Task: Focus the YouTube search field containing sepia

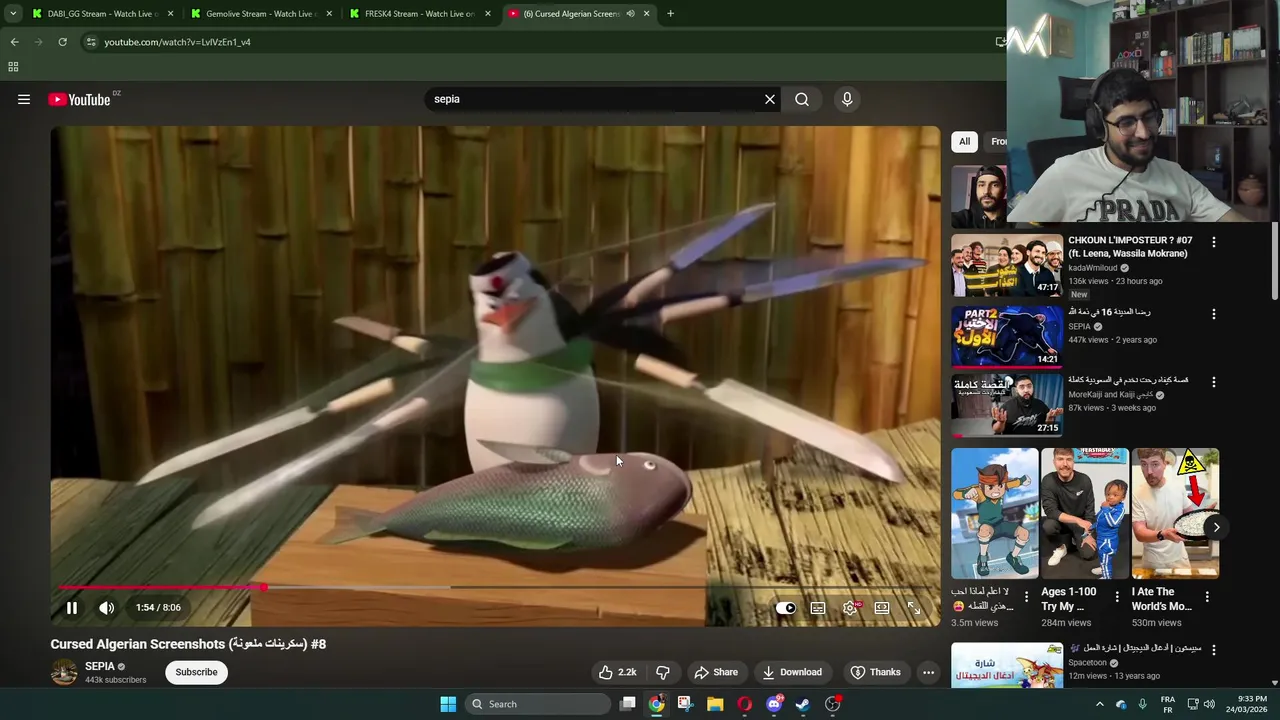Action: [595, 99]
